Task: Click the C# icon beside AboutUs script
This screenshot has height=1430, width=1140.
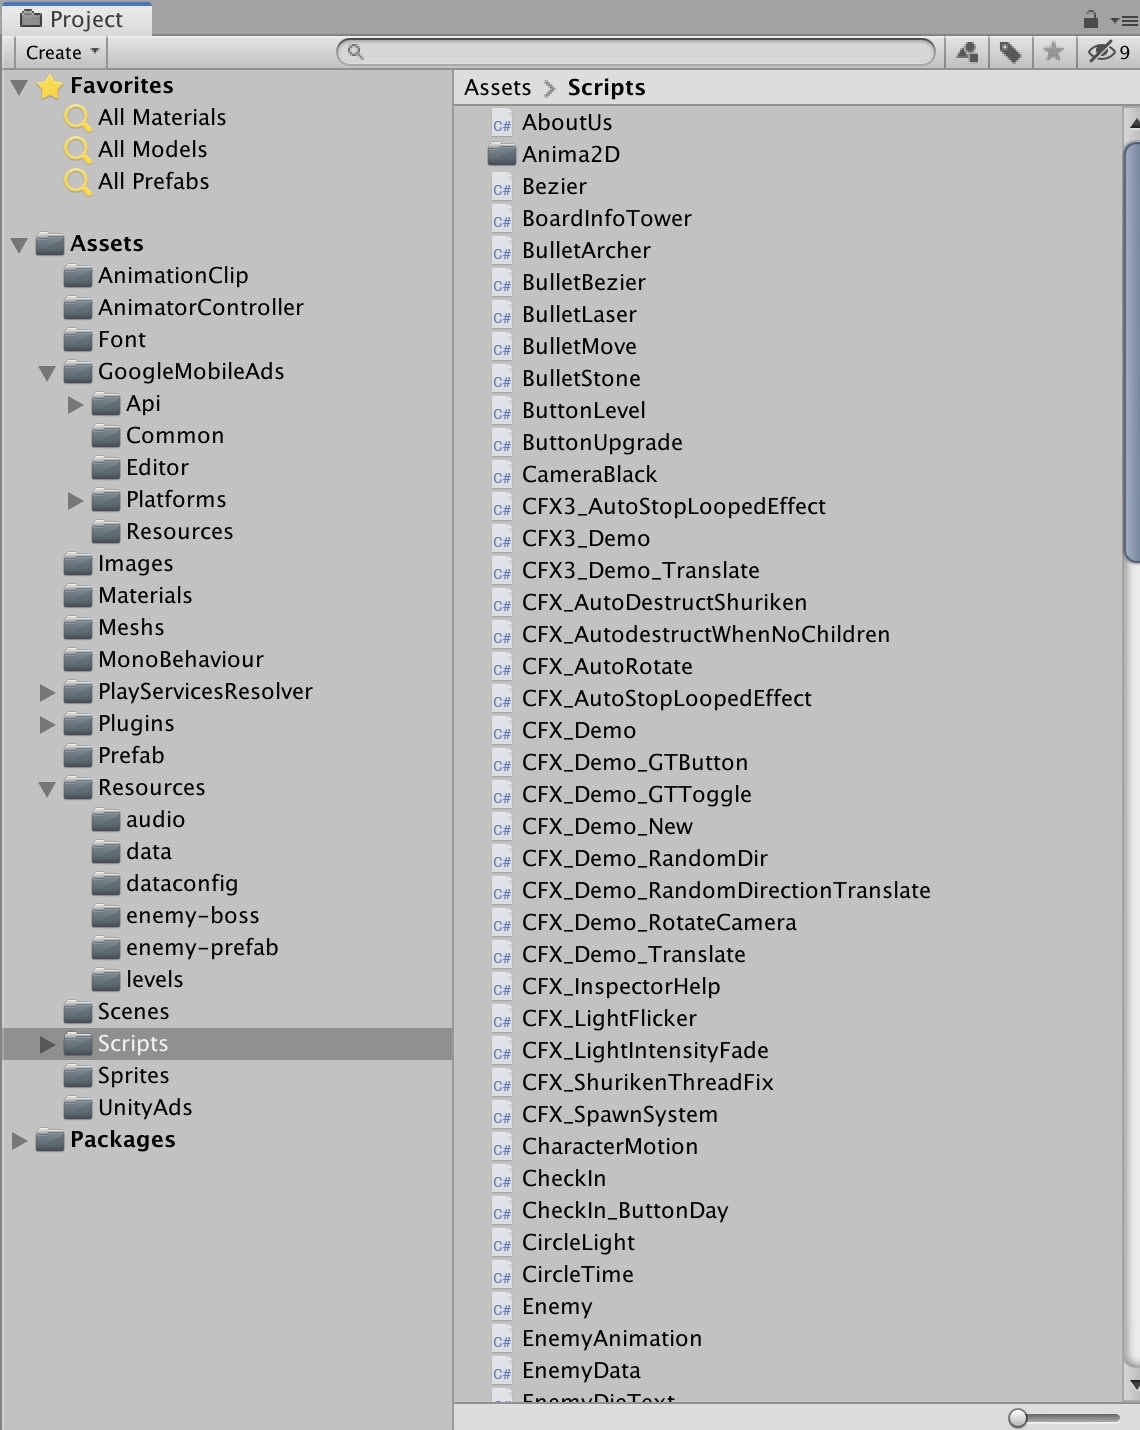Action: click(502, 124)
